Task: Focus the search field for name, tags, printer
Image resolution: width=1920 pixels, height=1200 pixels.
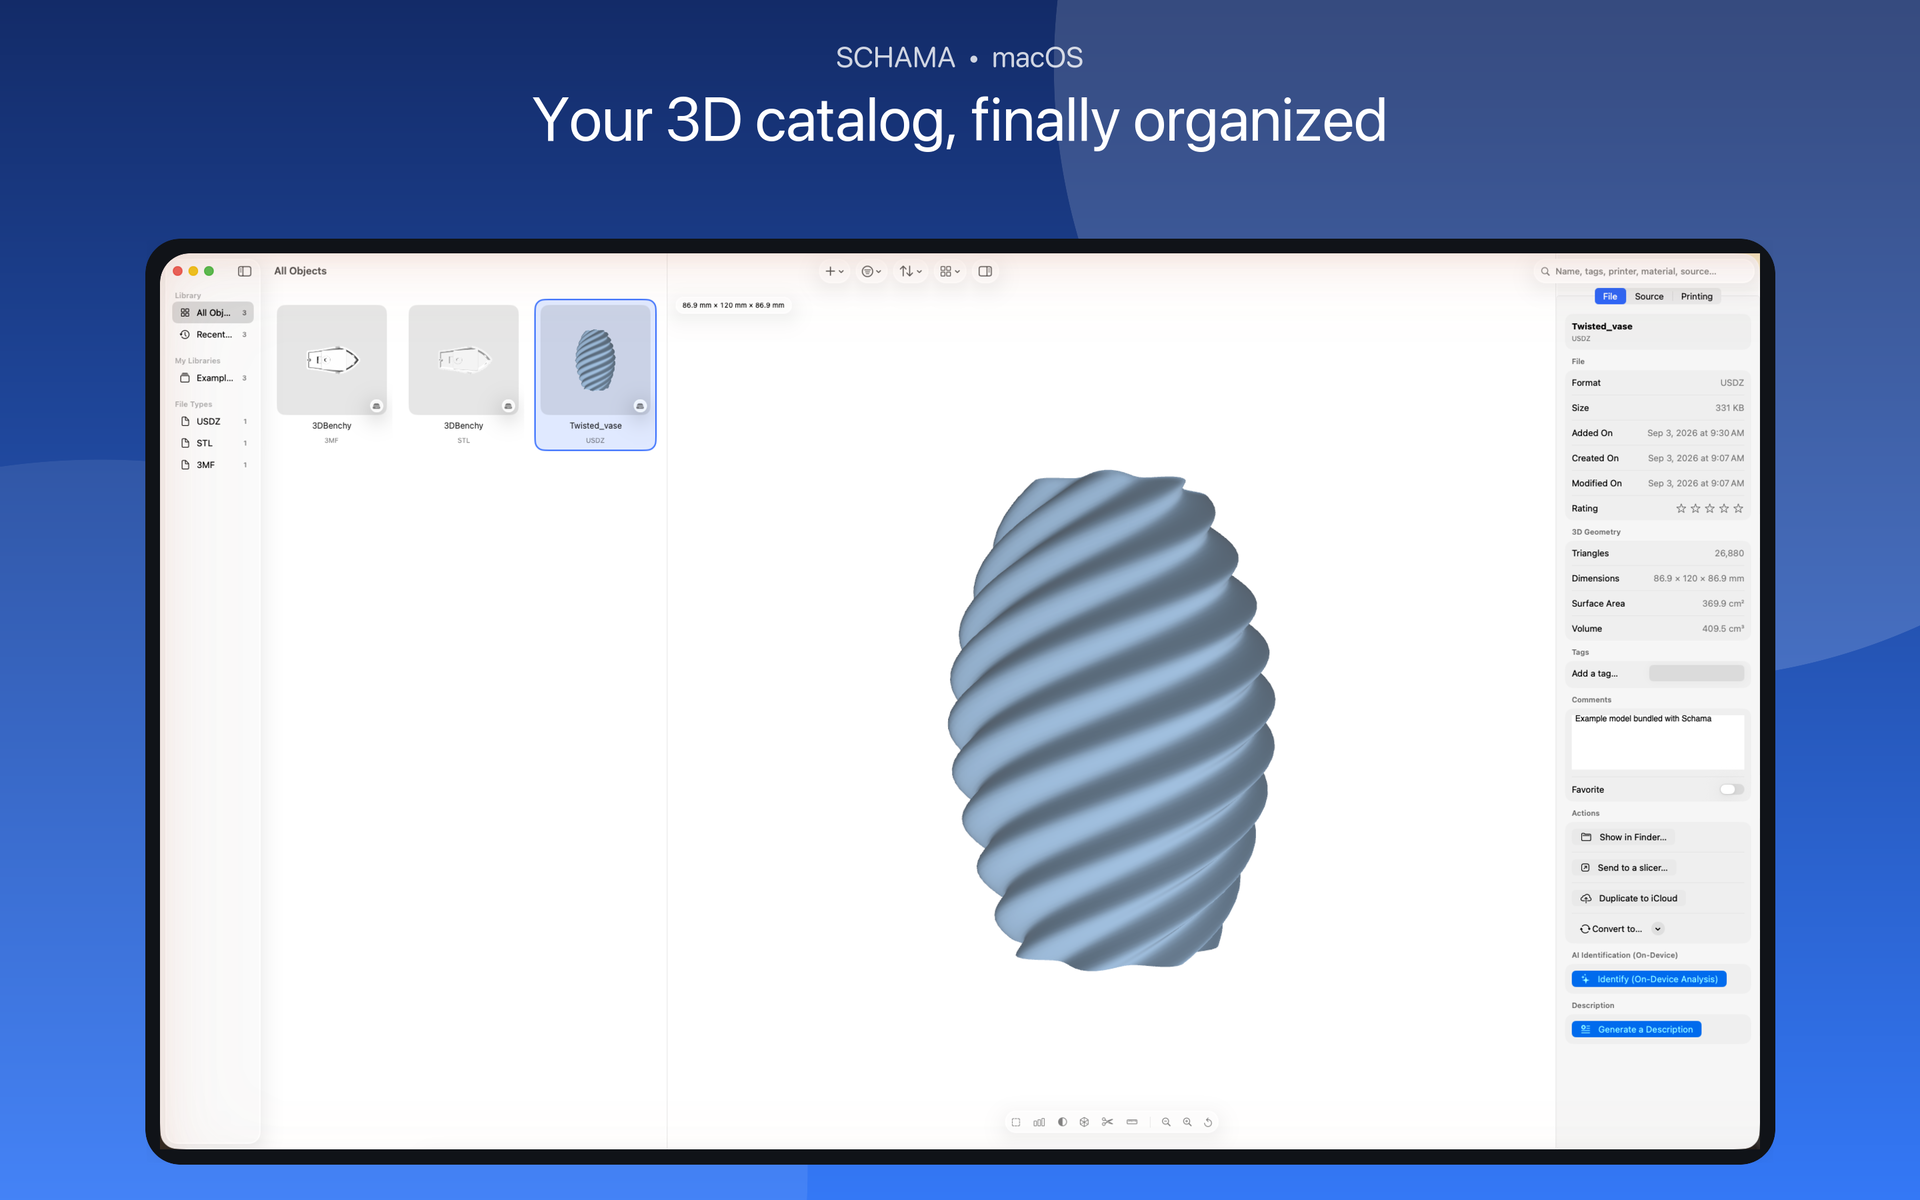Action: click(x=1644, y=271)
